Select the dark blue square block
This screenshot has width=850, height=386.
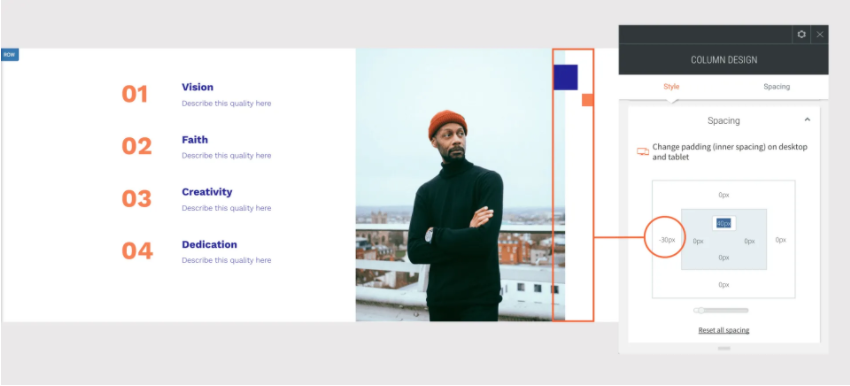click(x=565, y=77)
